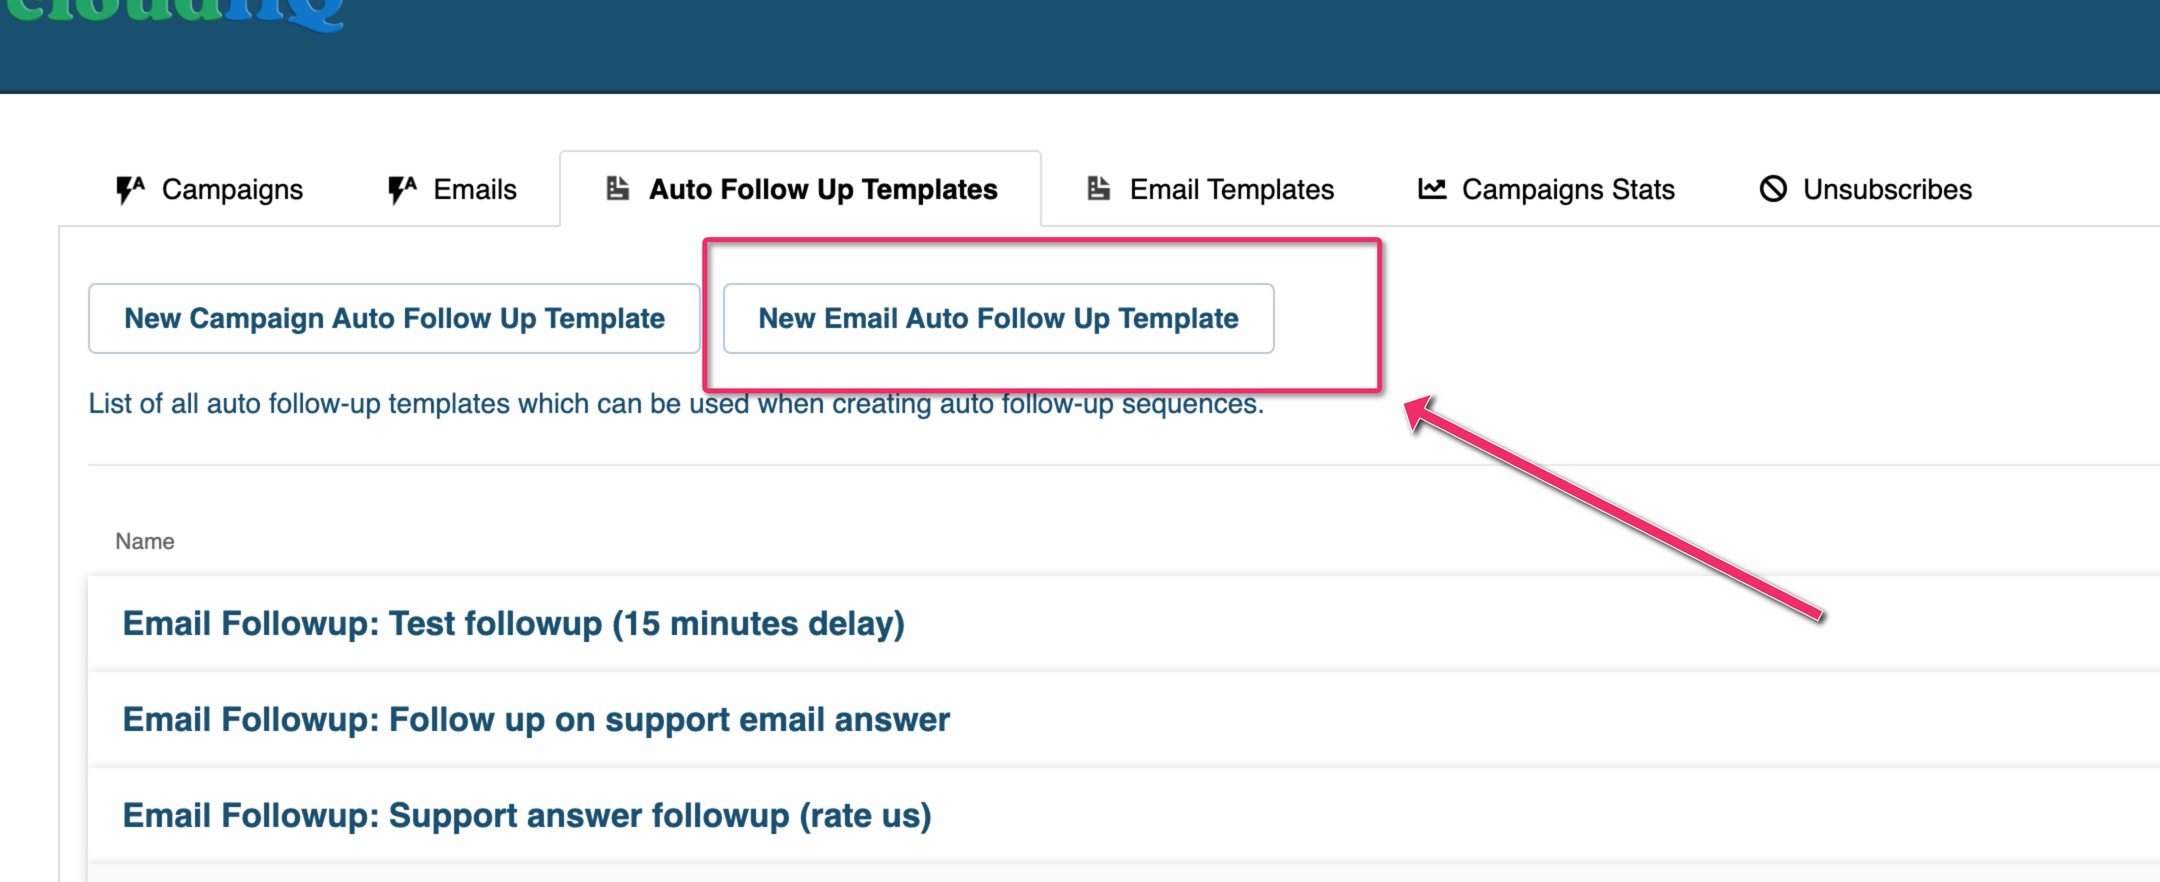Select the Auto Follow Up Templates tab
Viewport: 2160px width, 882px height.
point(801,189)
